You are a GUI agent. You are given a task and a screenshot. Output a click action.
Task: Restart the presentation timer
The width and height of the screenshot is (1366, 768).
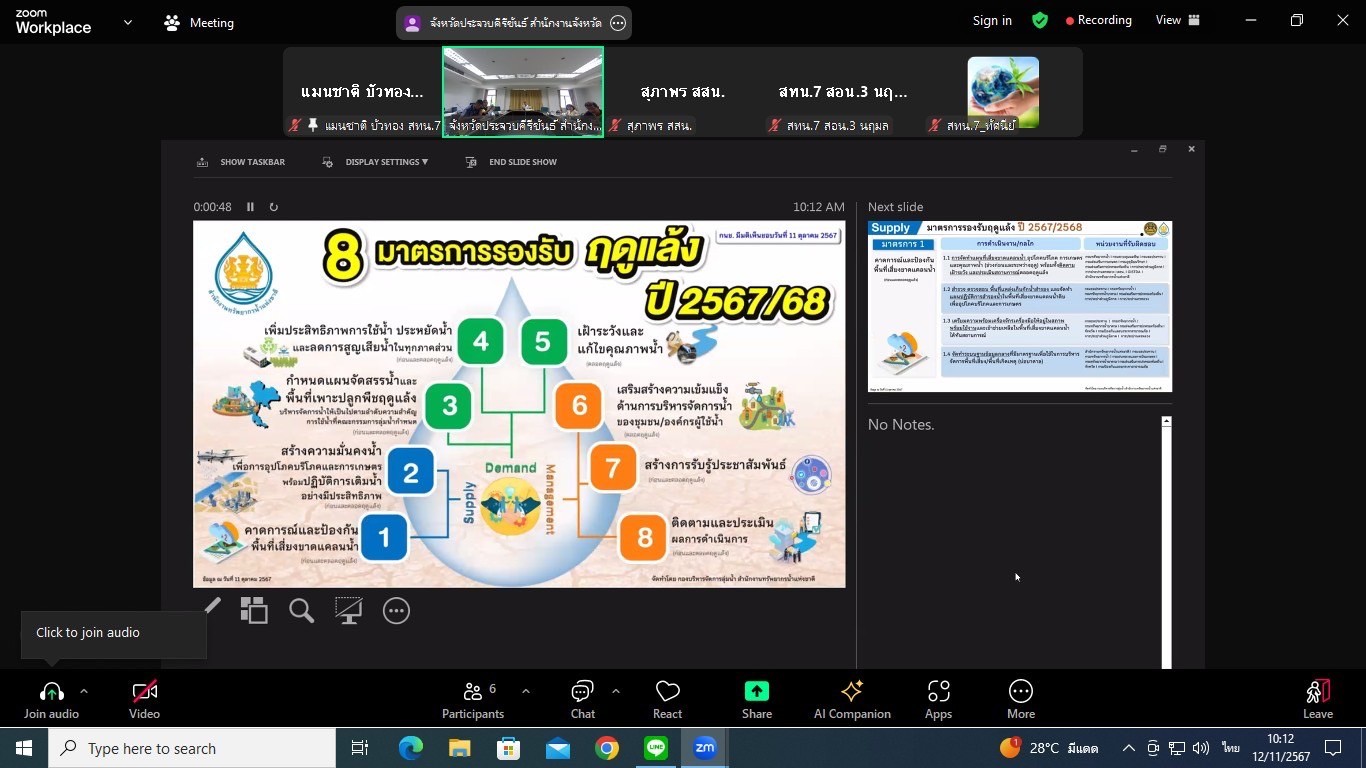(x=273, y=207)
